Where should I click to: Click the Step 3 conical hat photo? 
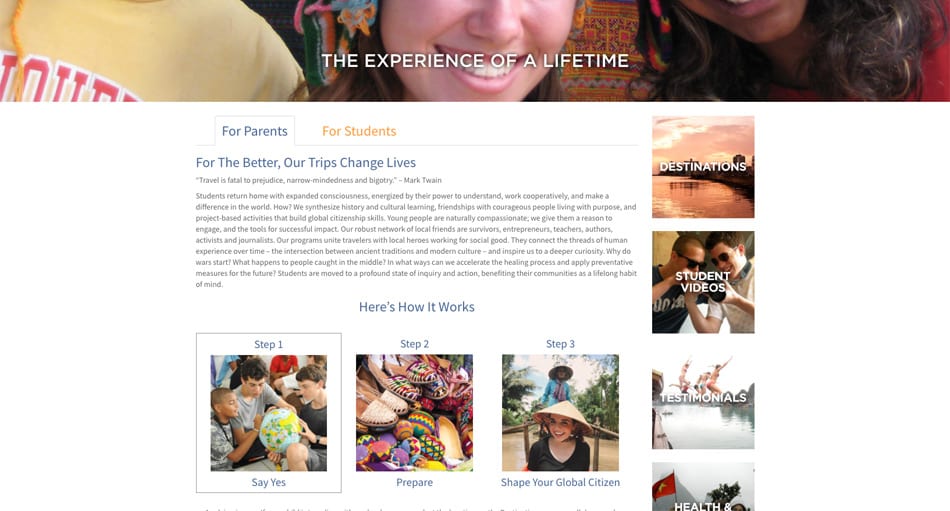[560, 413]
